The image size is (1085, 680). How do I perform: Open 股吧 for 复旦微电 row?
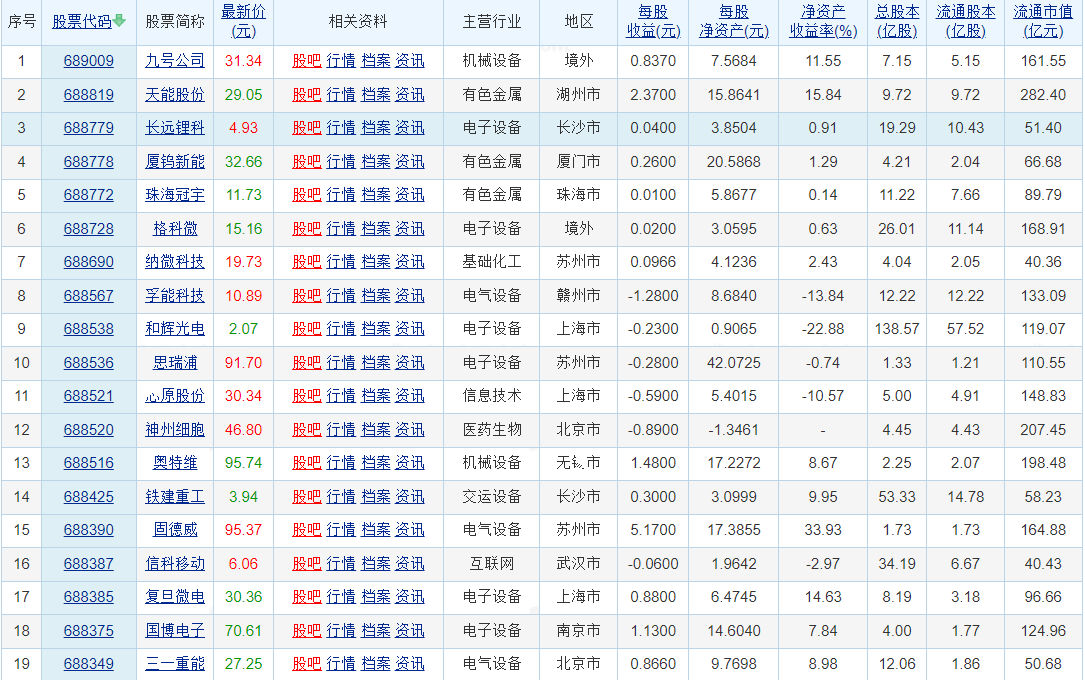tap(307, 598)
